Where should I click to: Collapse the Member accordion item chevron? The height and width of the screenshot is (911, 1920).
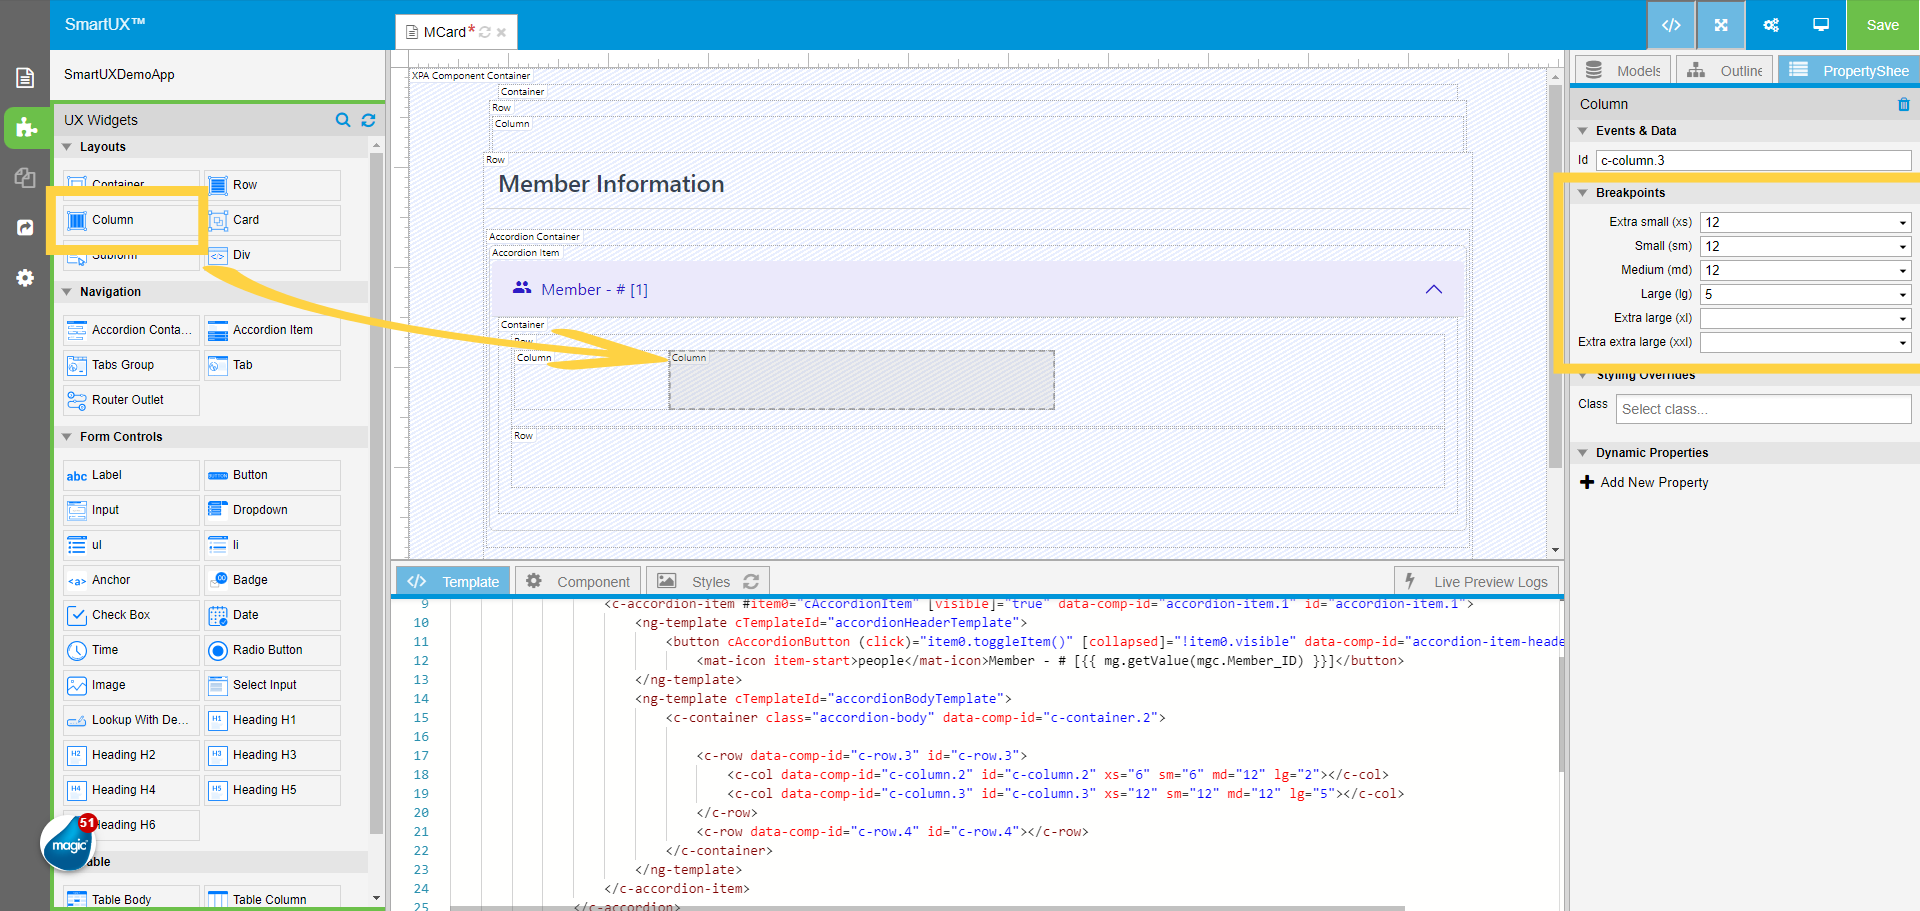(1433, 289)
